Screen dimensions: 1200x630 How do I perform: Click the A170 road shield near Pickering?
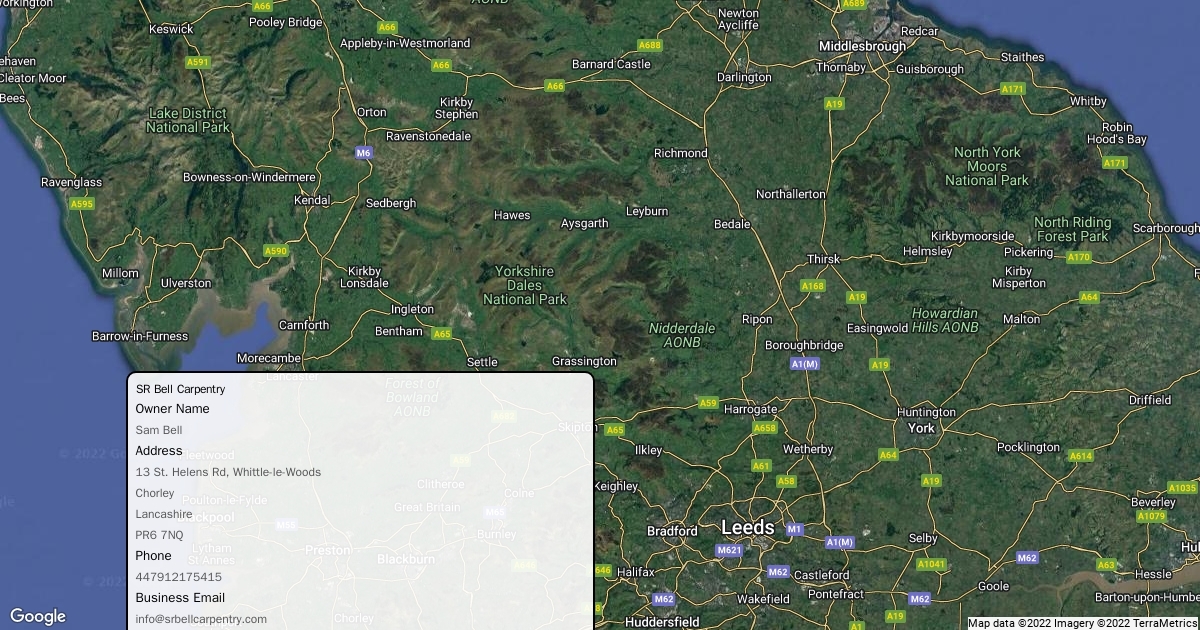pyautogui.click(x=1078, y=257)
